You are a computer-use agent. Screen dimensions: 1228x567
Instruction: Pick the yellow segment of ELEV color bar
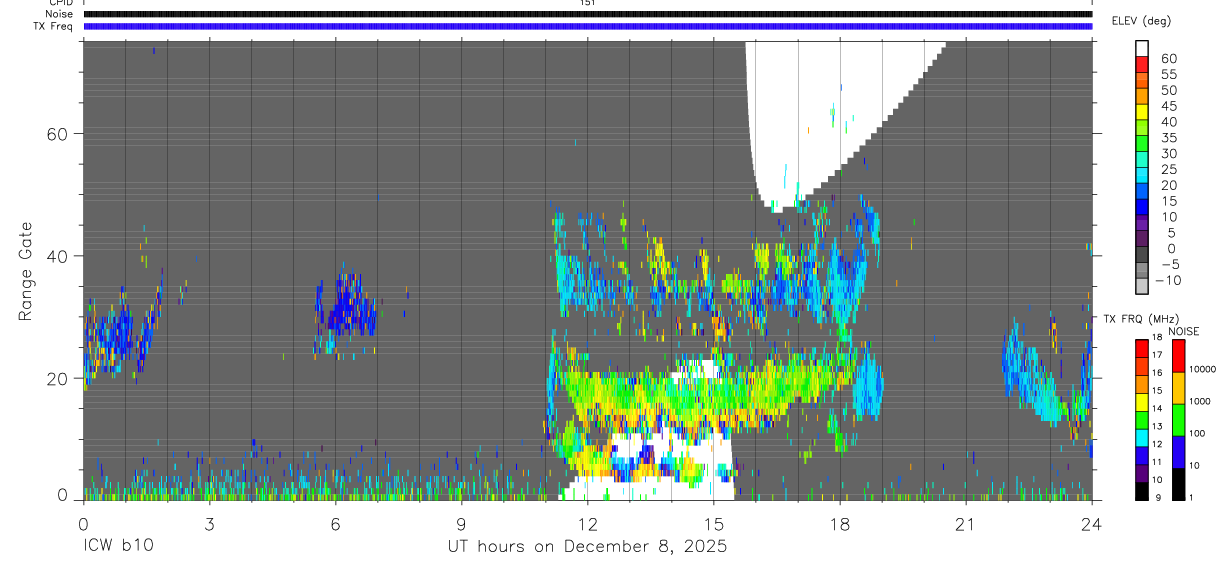click(1142, 112)
